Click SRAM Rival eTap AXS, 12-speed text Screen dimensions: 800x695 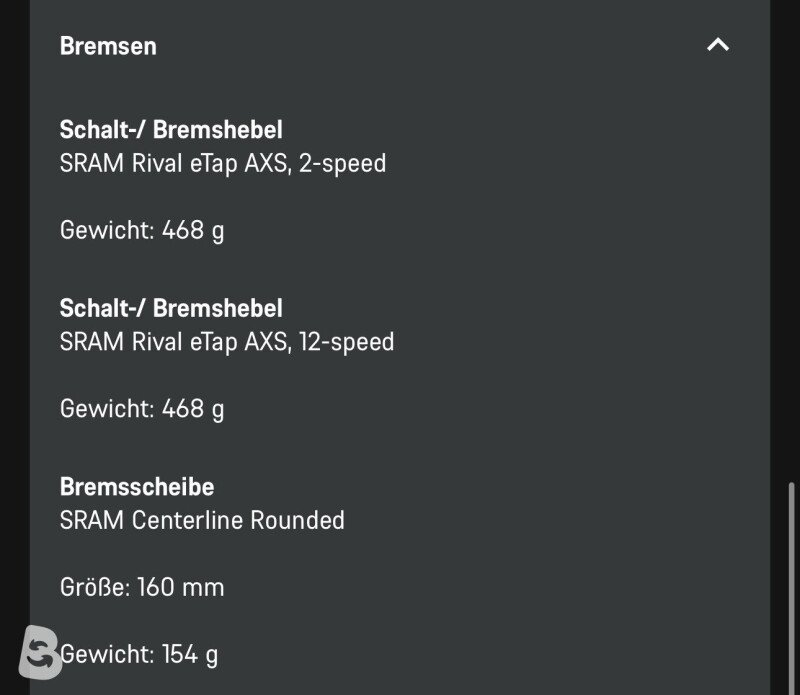227,342
